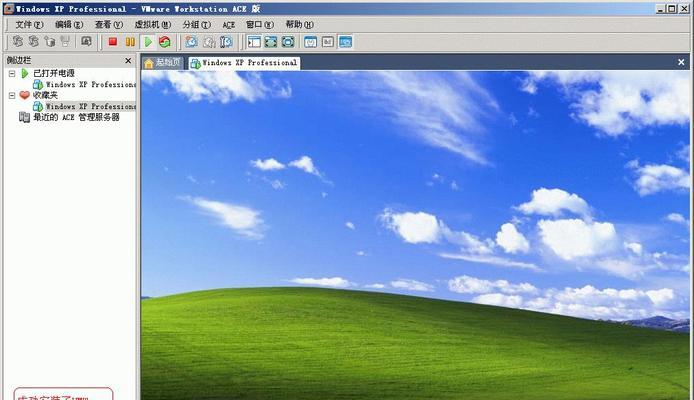Viewport: 694px width, 400px height.
Task: Collapse the 已打开电源 tree node
Action: pyautogui.click(x=12, y=73)
